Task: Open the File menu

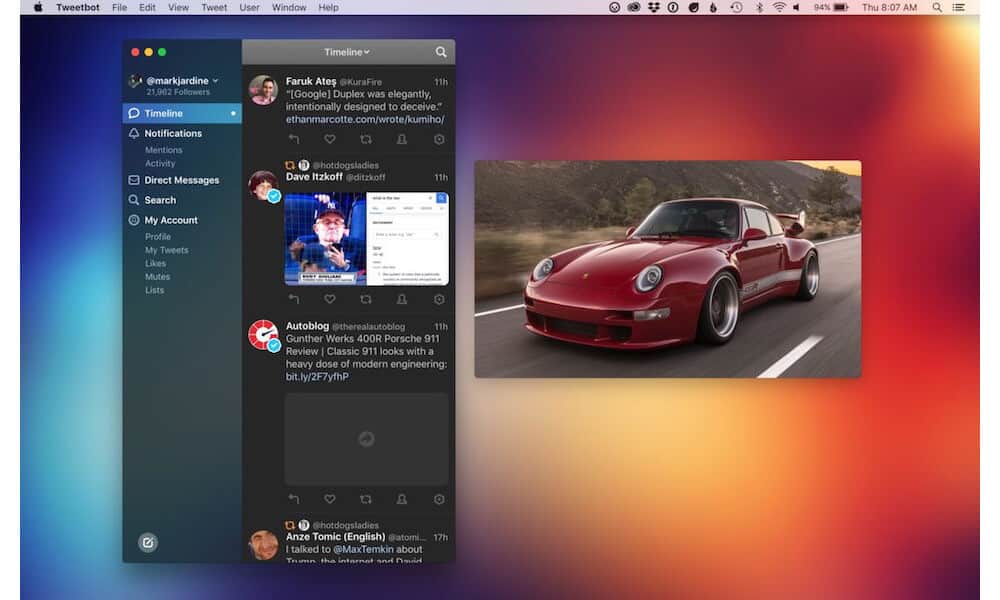Action: coord(119,8)
